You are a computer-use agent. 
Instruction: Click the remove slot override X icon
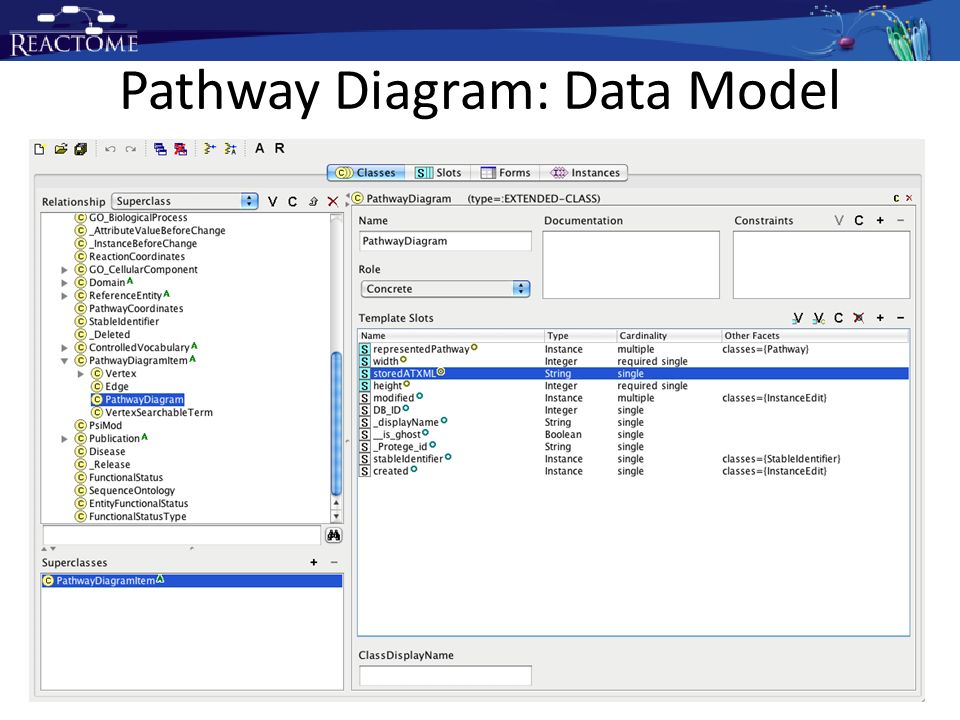click(x=859, y=318)
